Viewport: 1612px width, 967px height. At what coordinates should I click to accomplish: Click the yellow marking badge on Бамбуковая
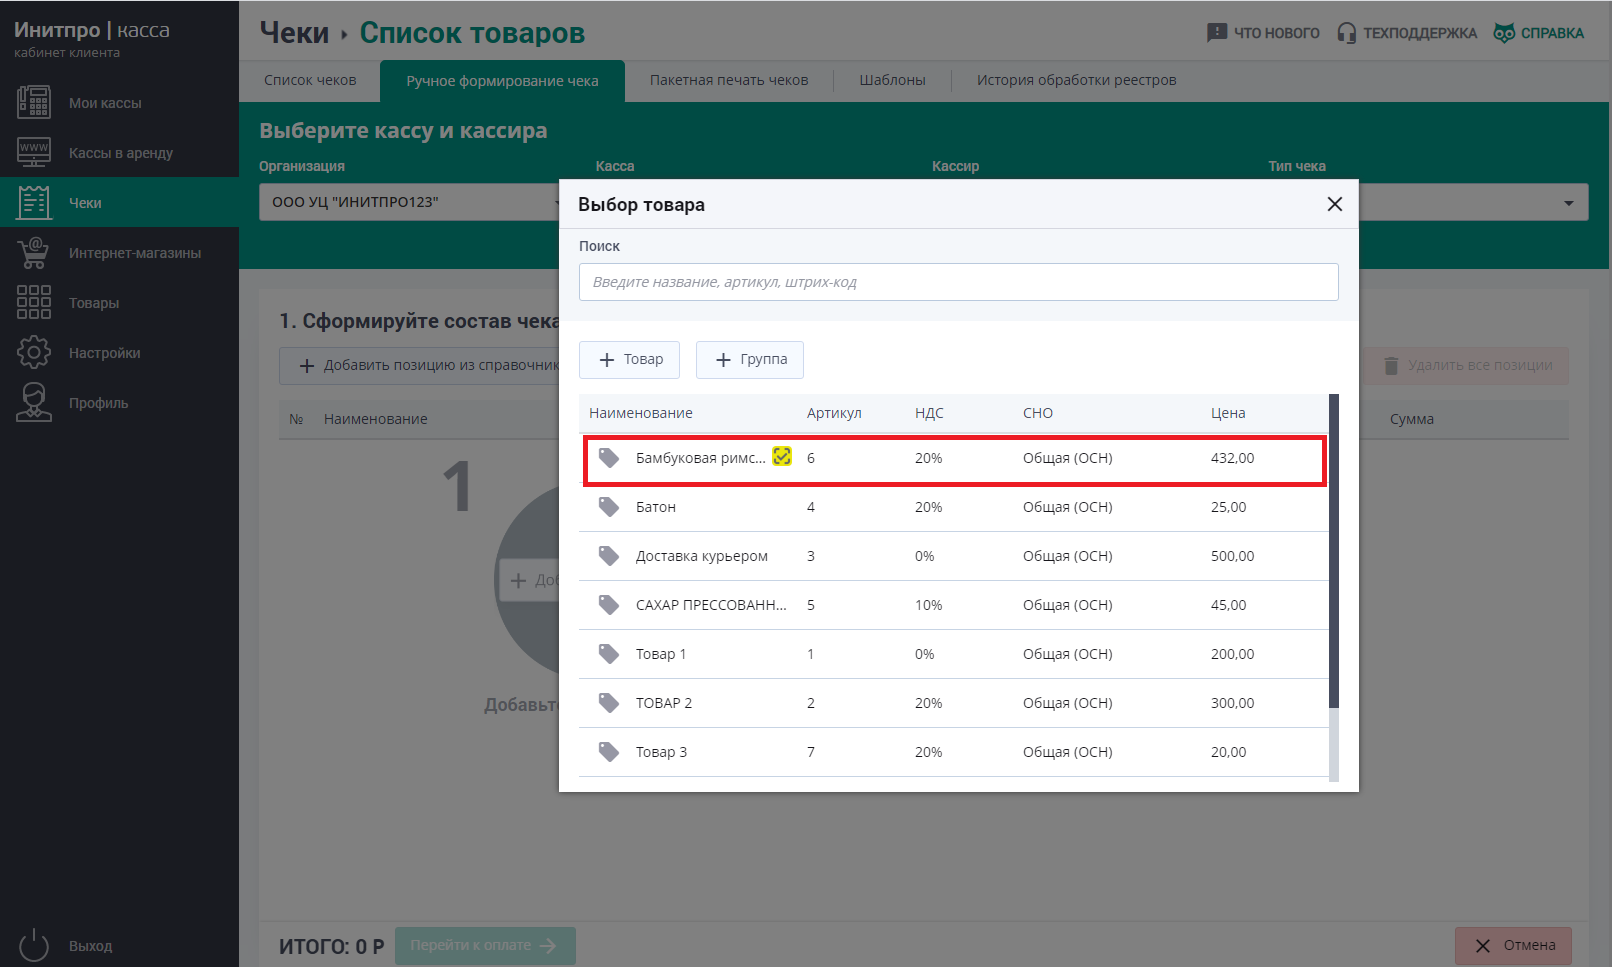(x=782, y=456)
